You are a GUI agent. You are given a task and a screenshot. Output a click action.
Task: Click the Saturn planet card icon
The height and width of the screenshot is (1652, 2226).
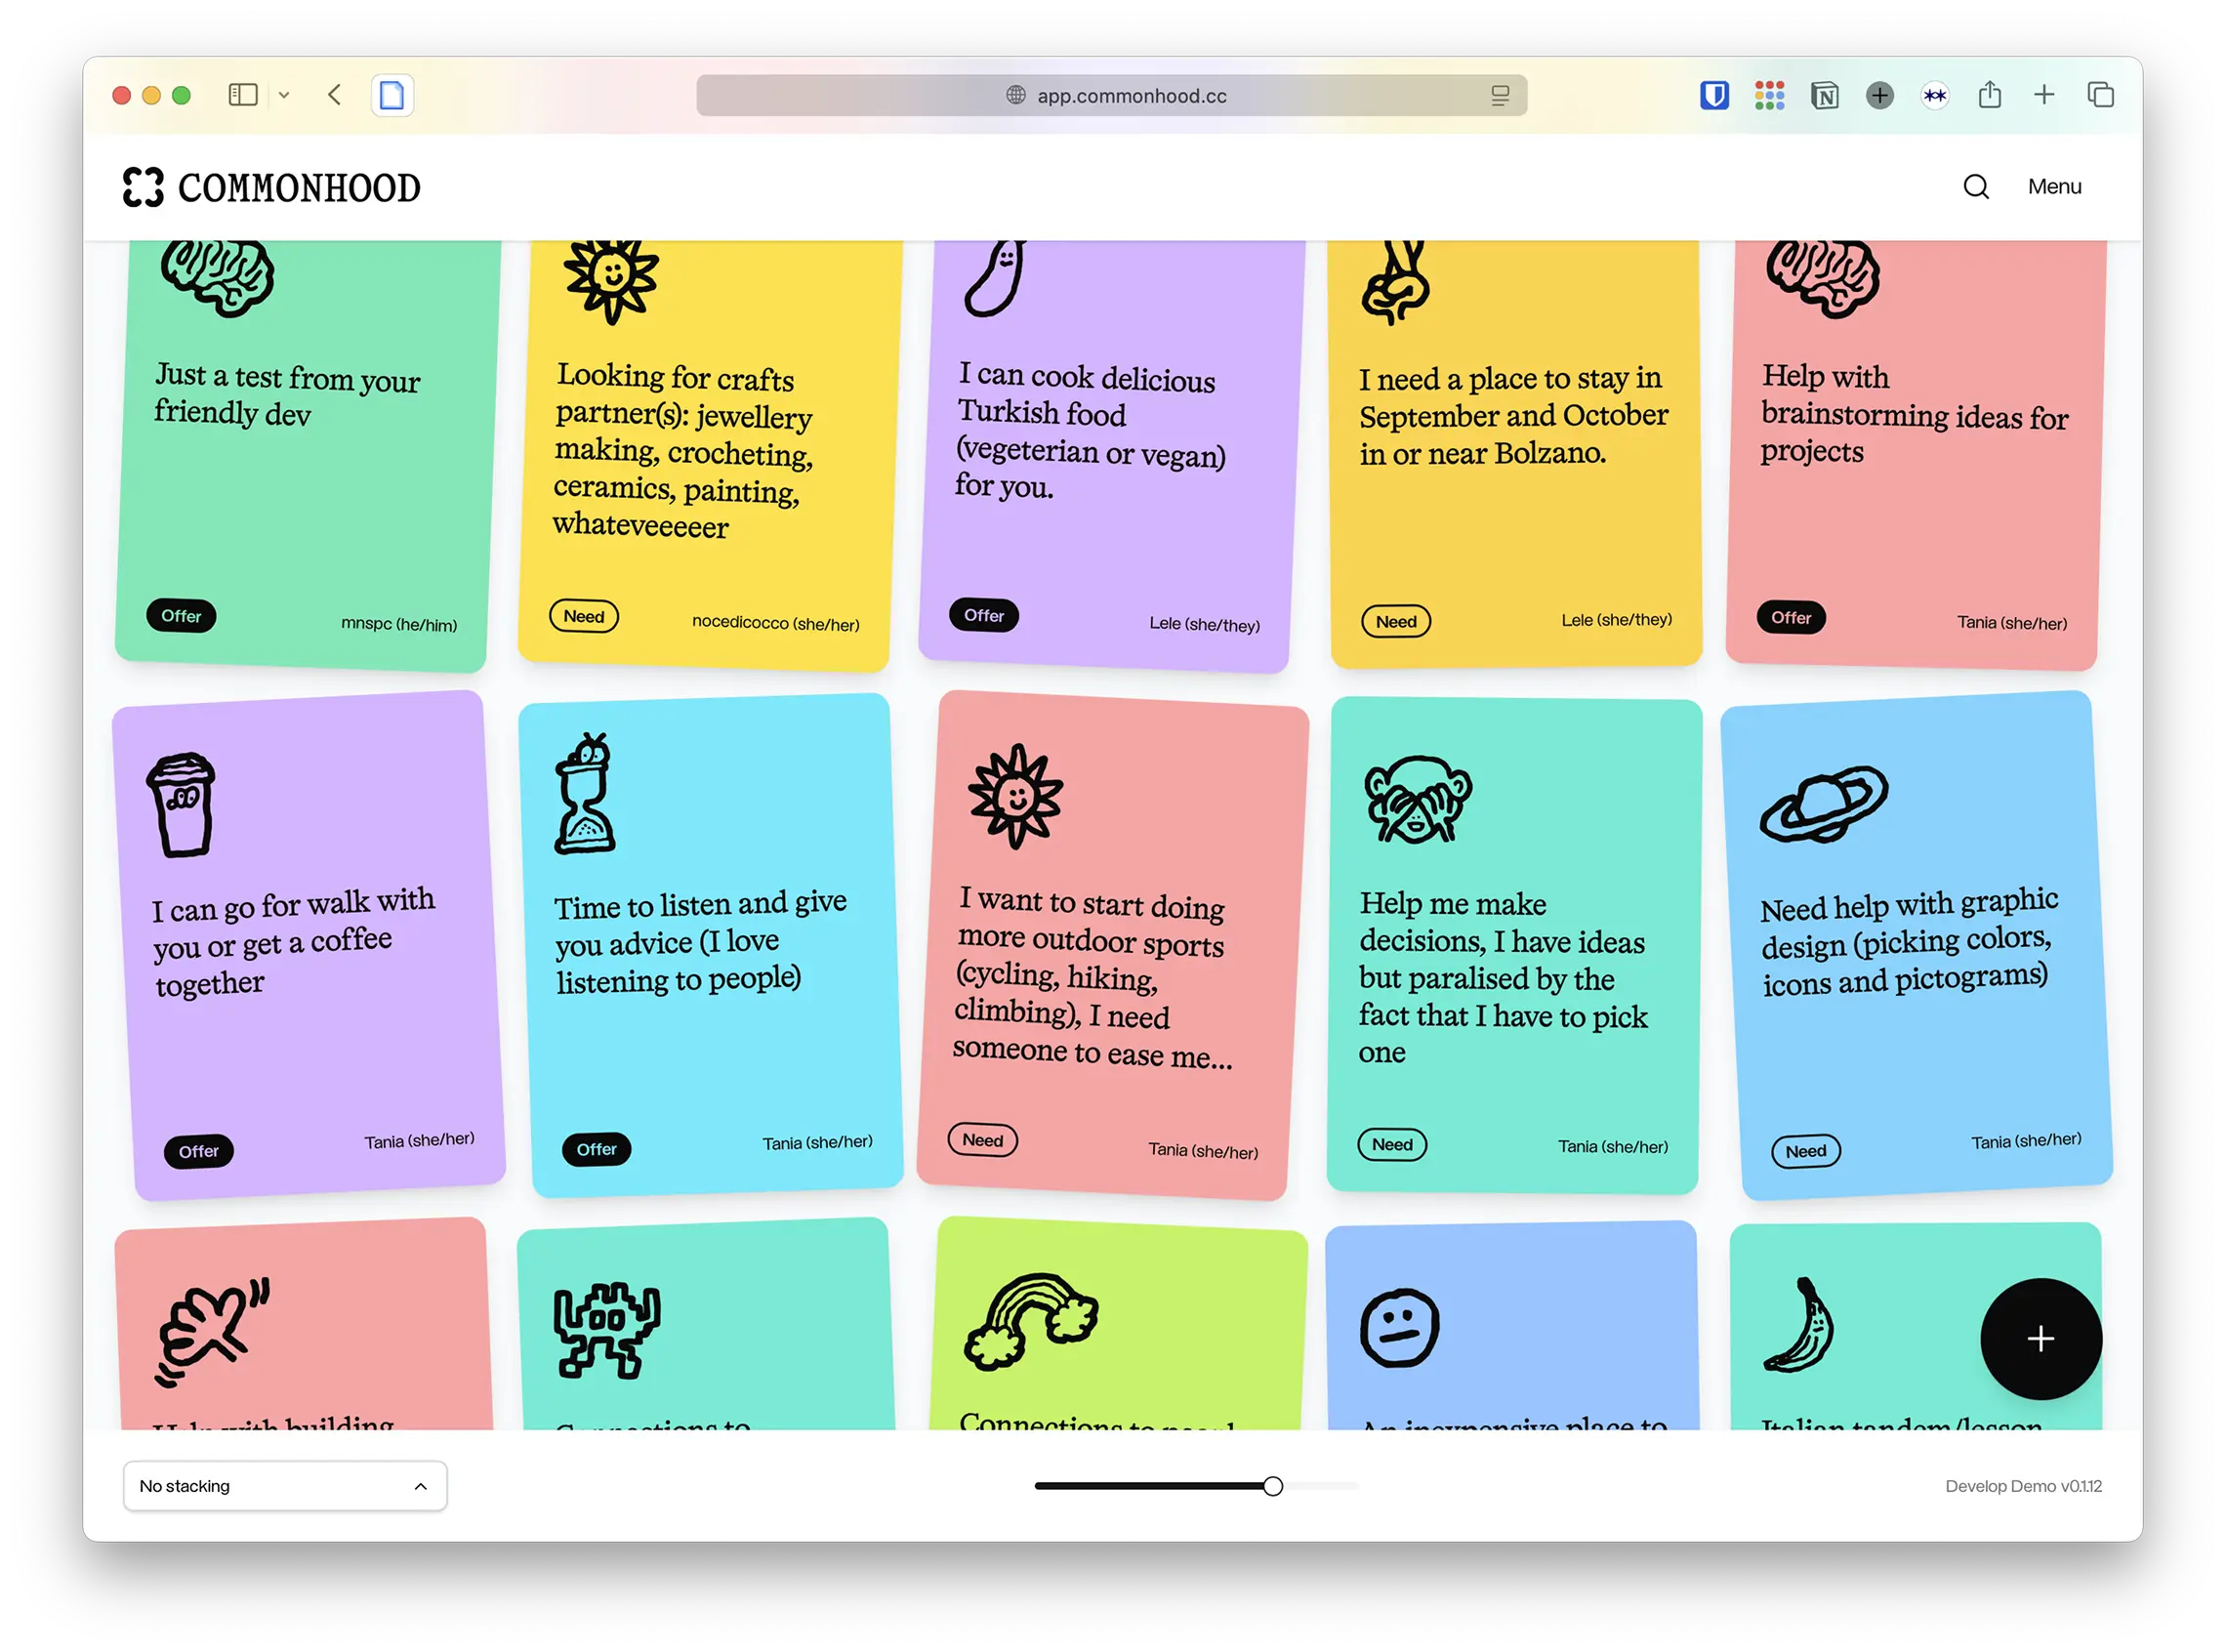pos(1824,803)
